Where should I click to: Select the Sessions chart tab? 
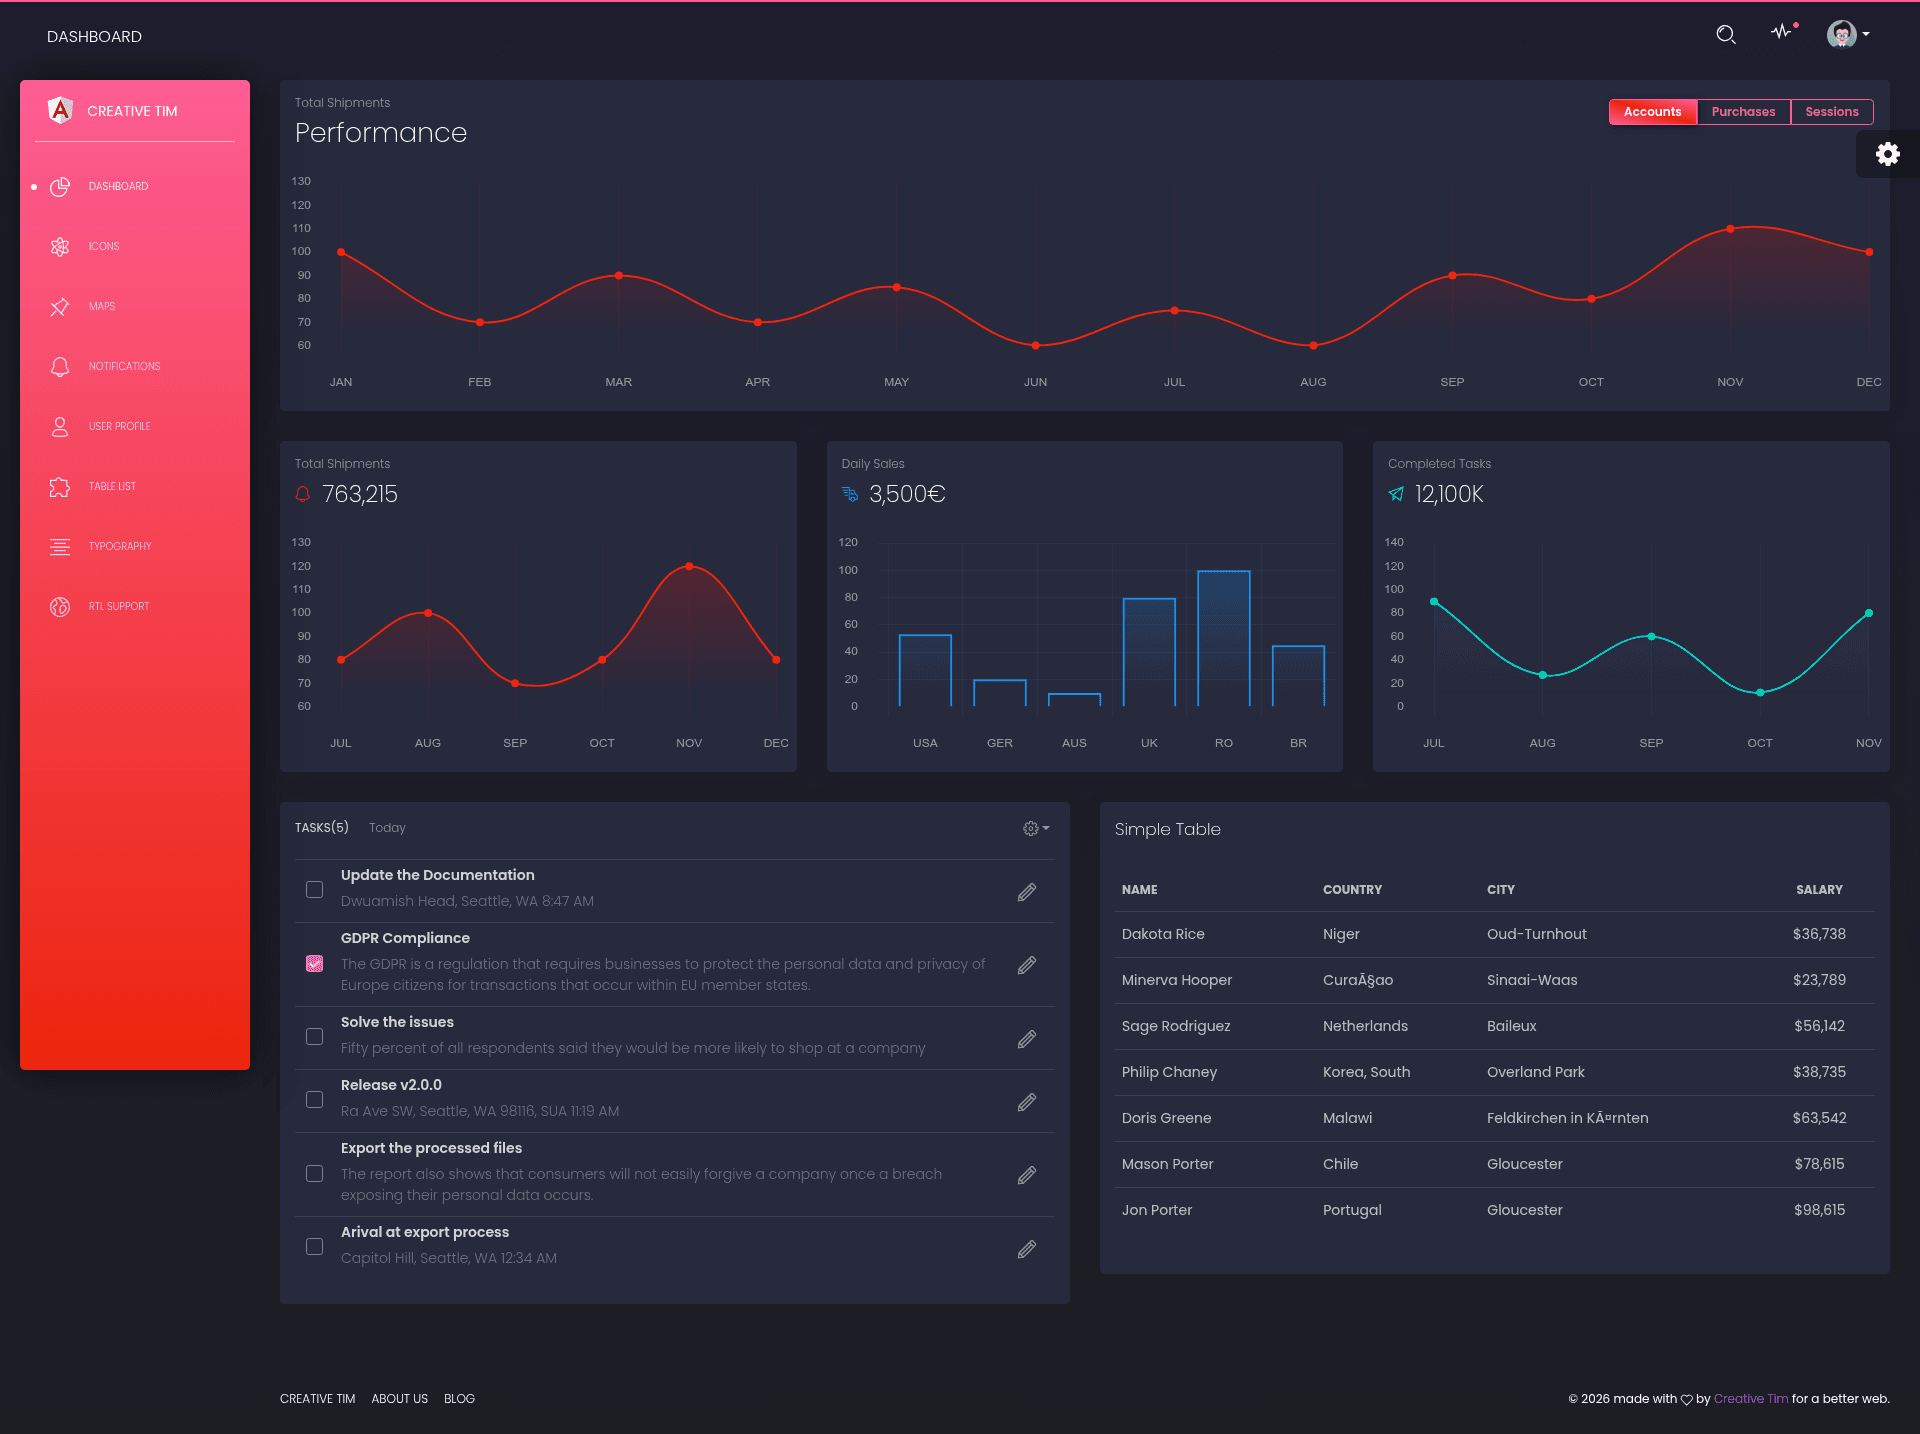pyautogui.click(x=1831, y=112)
